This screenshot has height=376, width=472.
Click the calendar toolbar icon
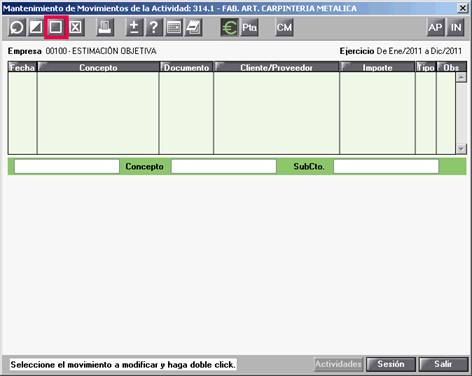pos(174,27)
